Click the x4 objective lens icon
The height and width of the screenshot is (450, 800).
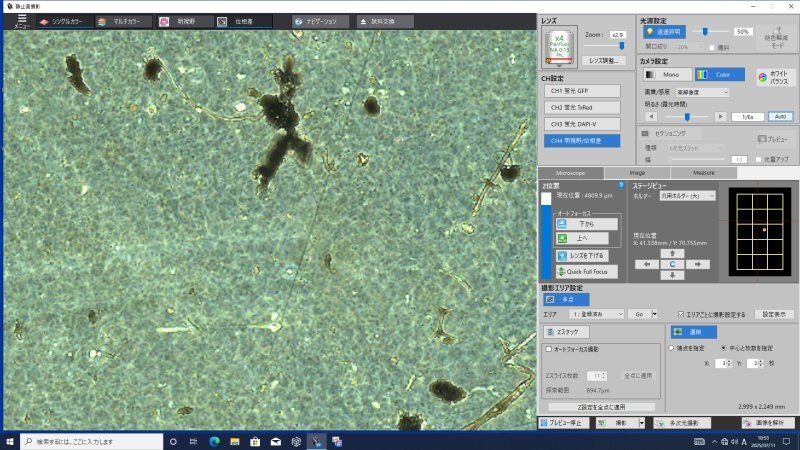pyautogui.click(x=559, y=47)
